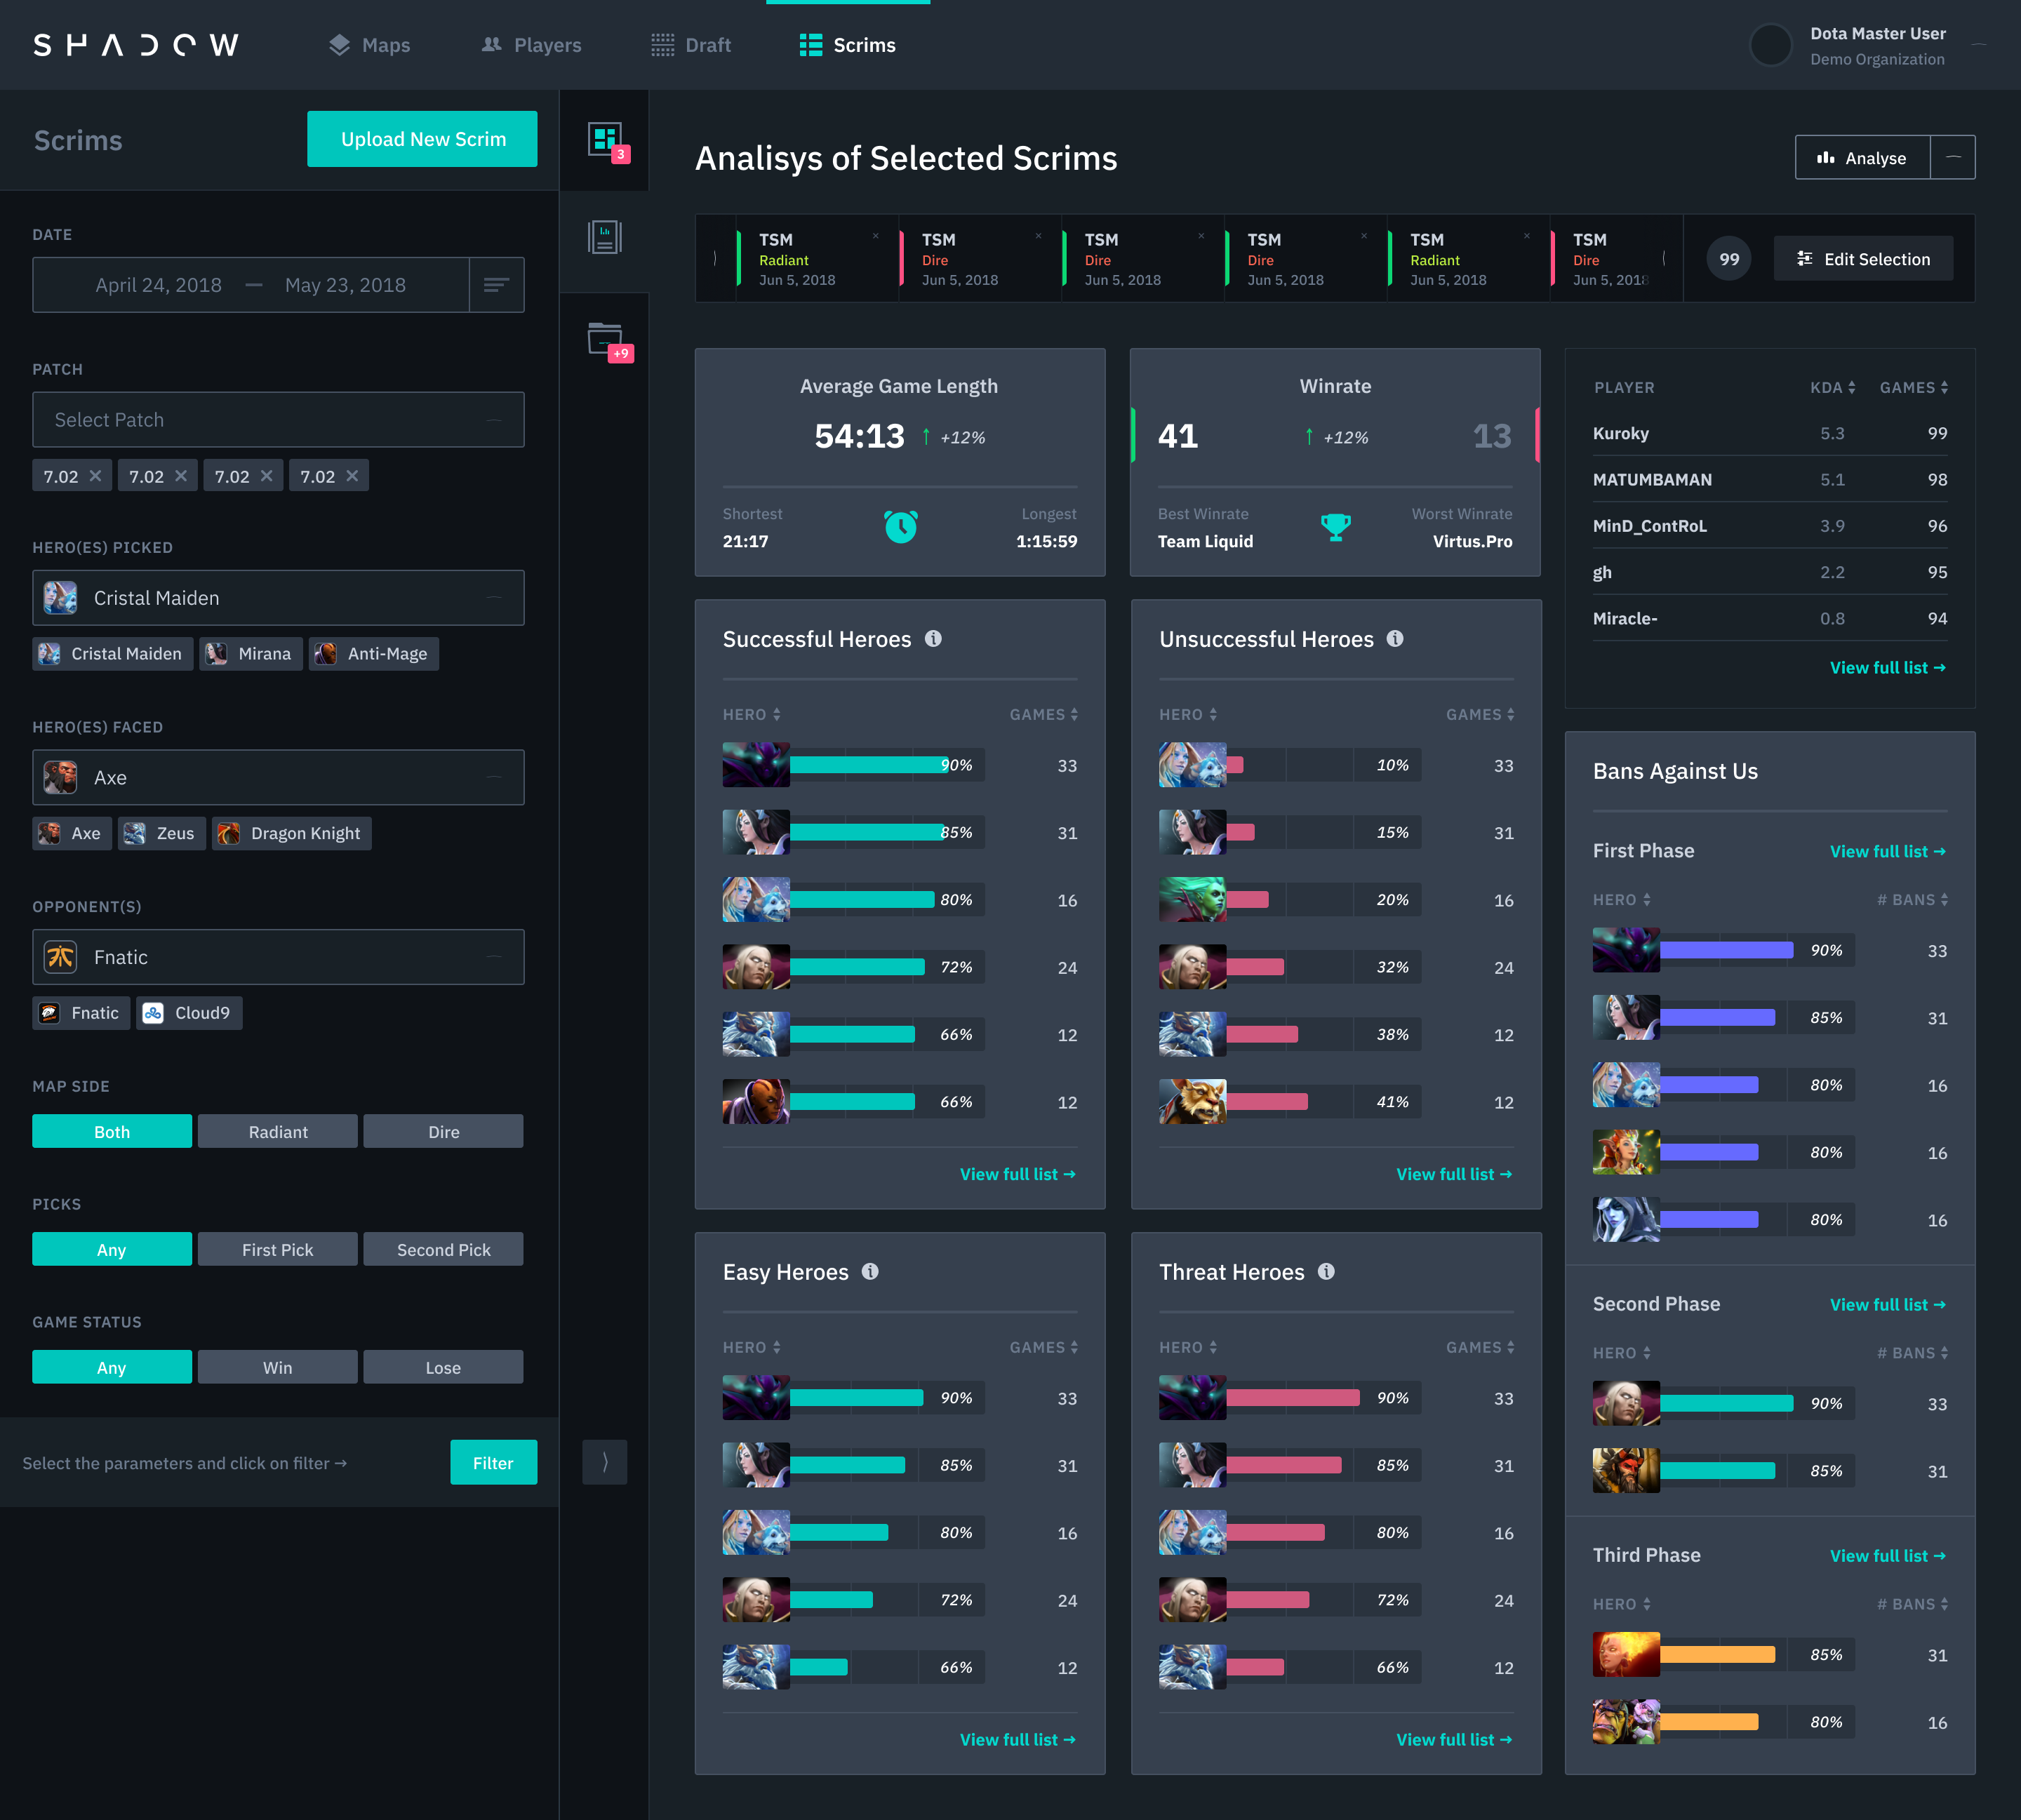Open the Select Patch dropdown
The image size is (2021, 1820).
coord(278,420)
